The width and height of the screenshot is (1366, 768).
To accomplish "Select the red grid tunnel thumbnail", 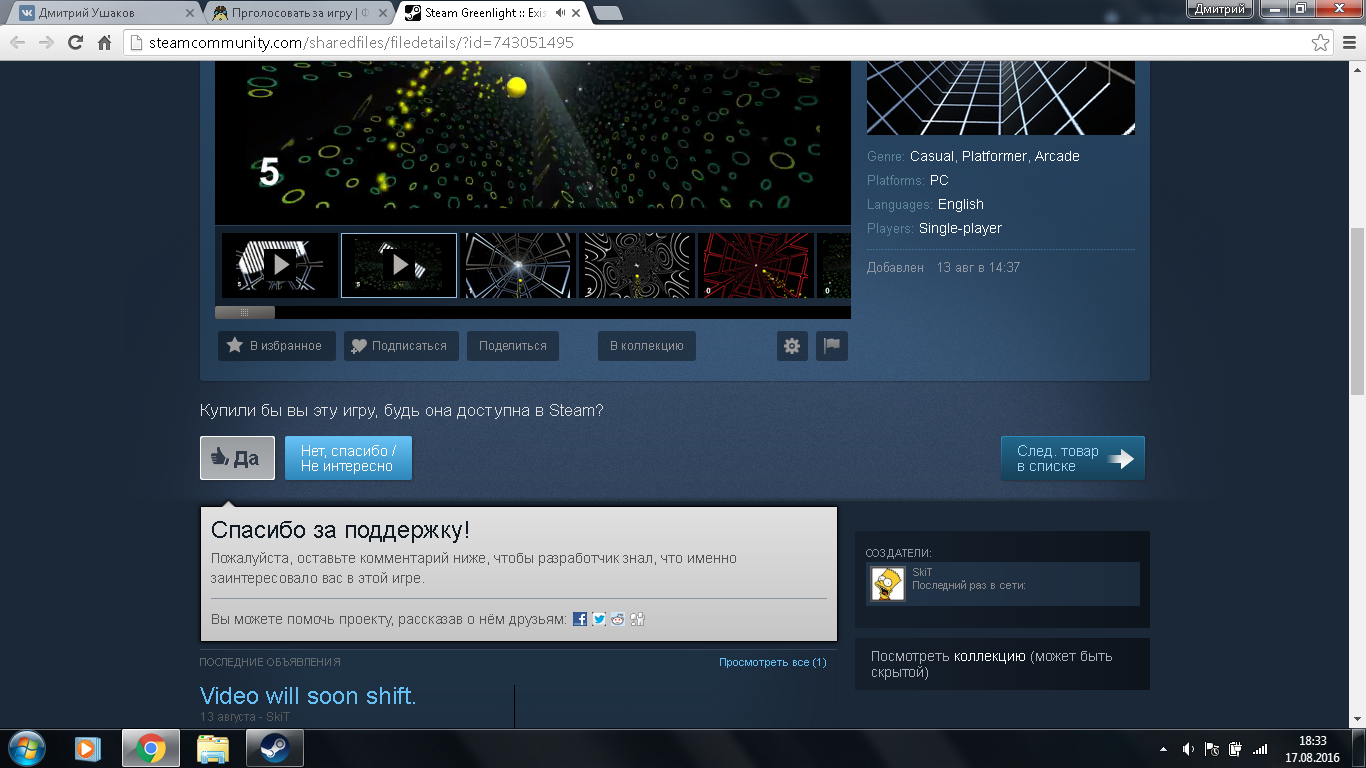I will pyautogui.click(x=756, y=265).
